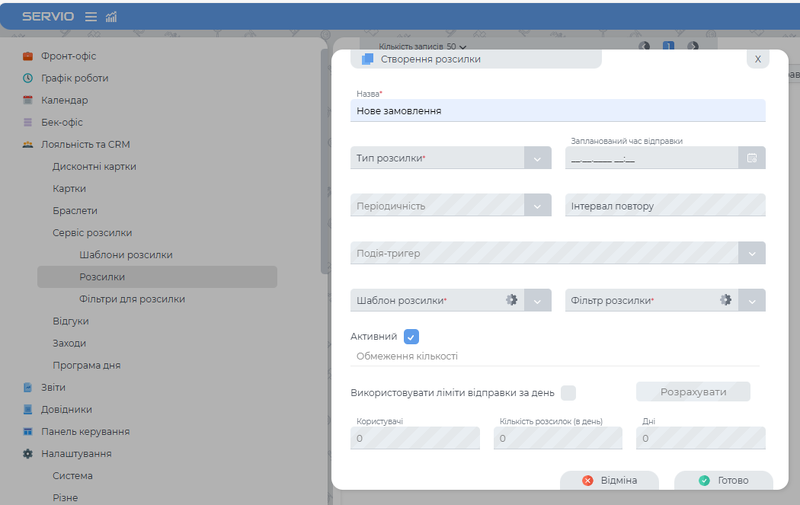
Task: Open Графік роботи from sidebar
Action: click(x=74, y=78)
